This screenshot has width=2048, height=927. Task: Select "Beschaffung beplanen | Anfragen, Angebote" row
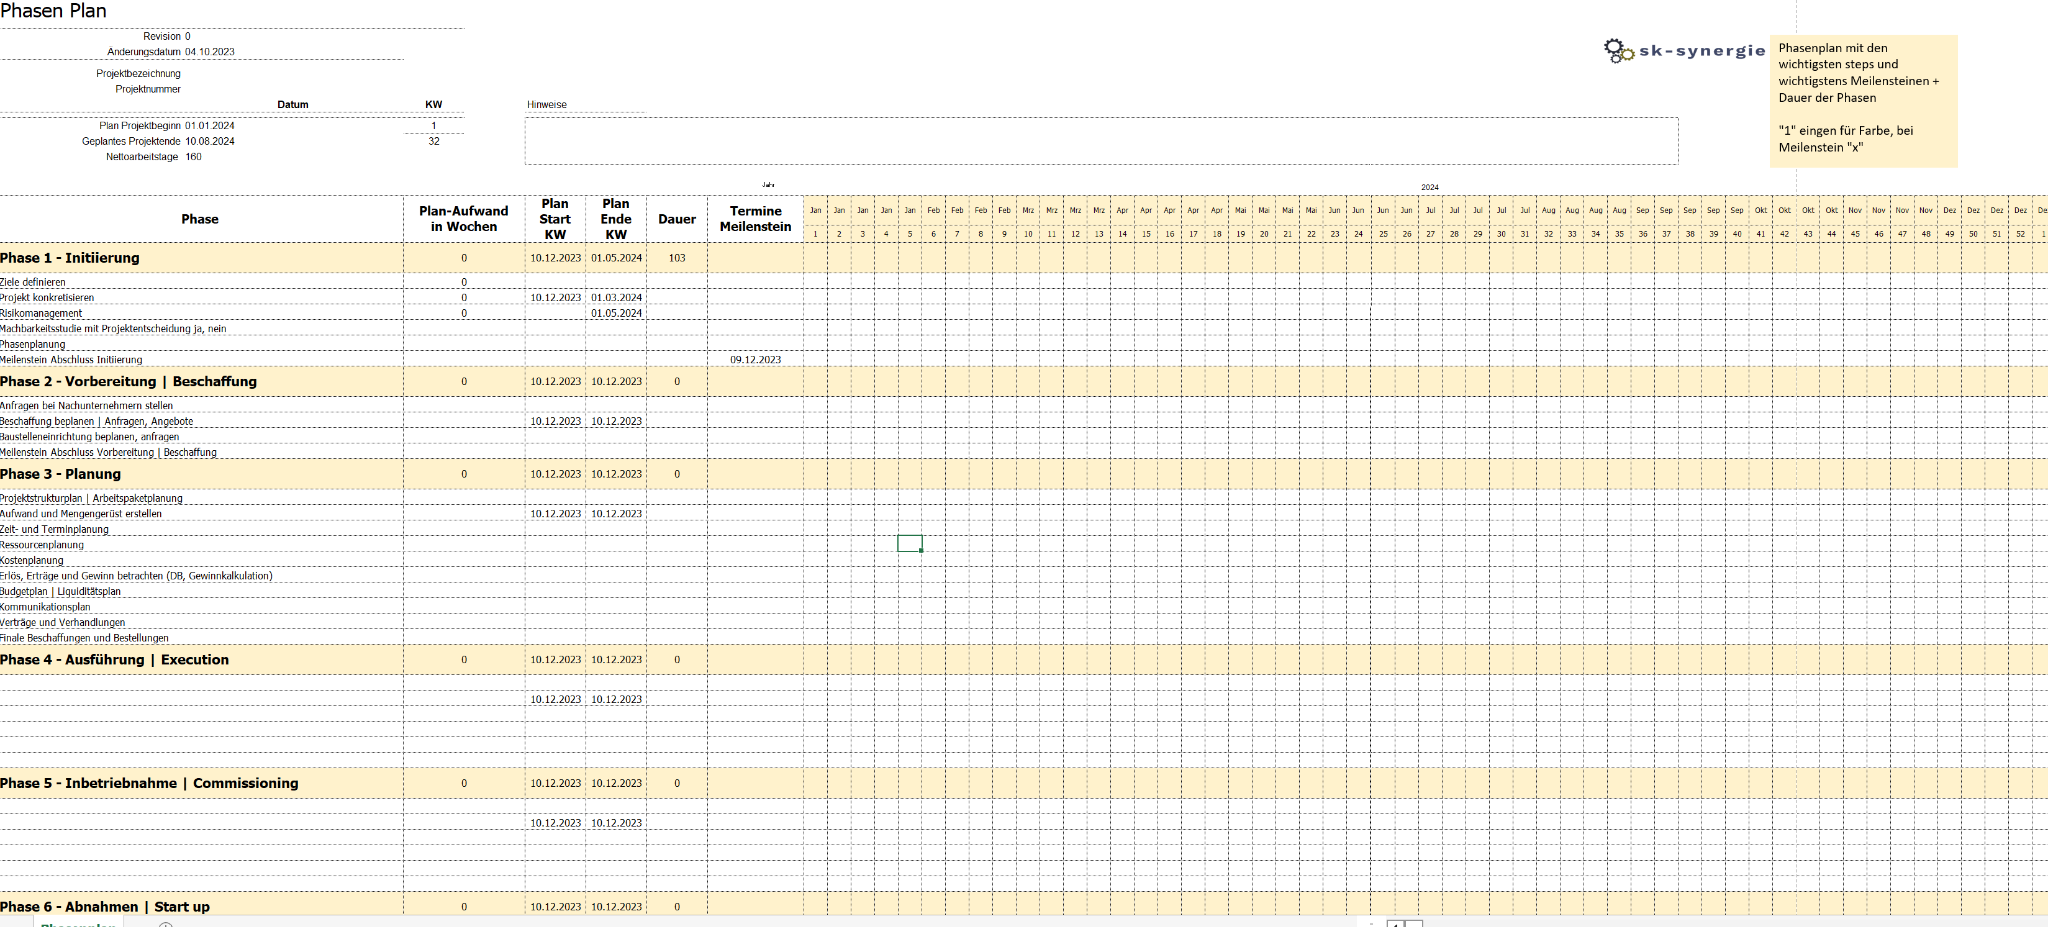point(97,422)
